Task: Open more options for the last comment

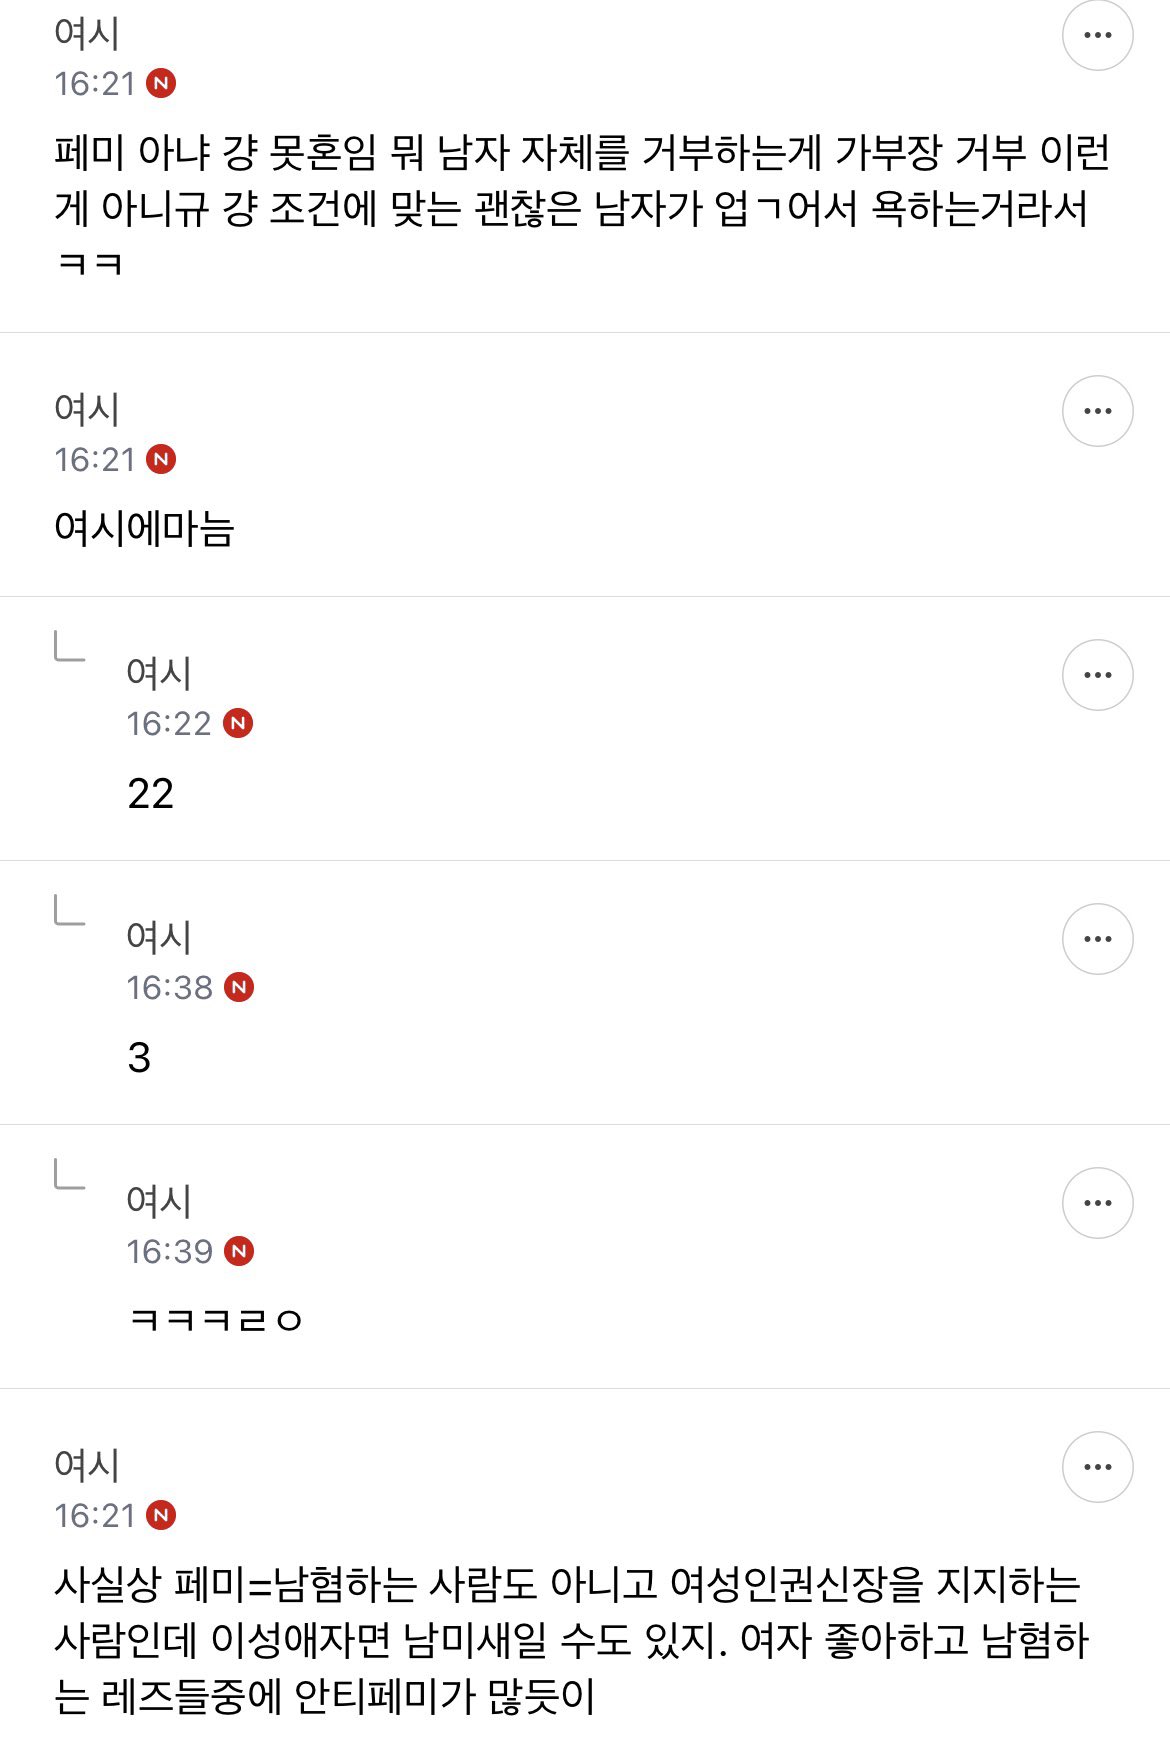Action: tap(1097, 1467)
